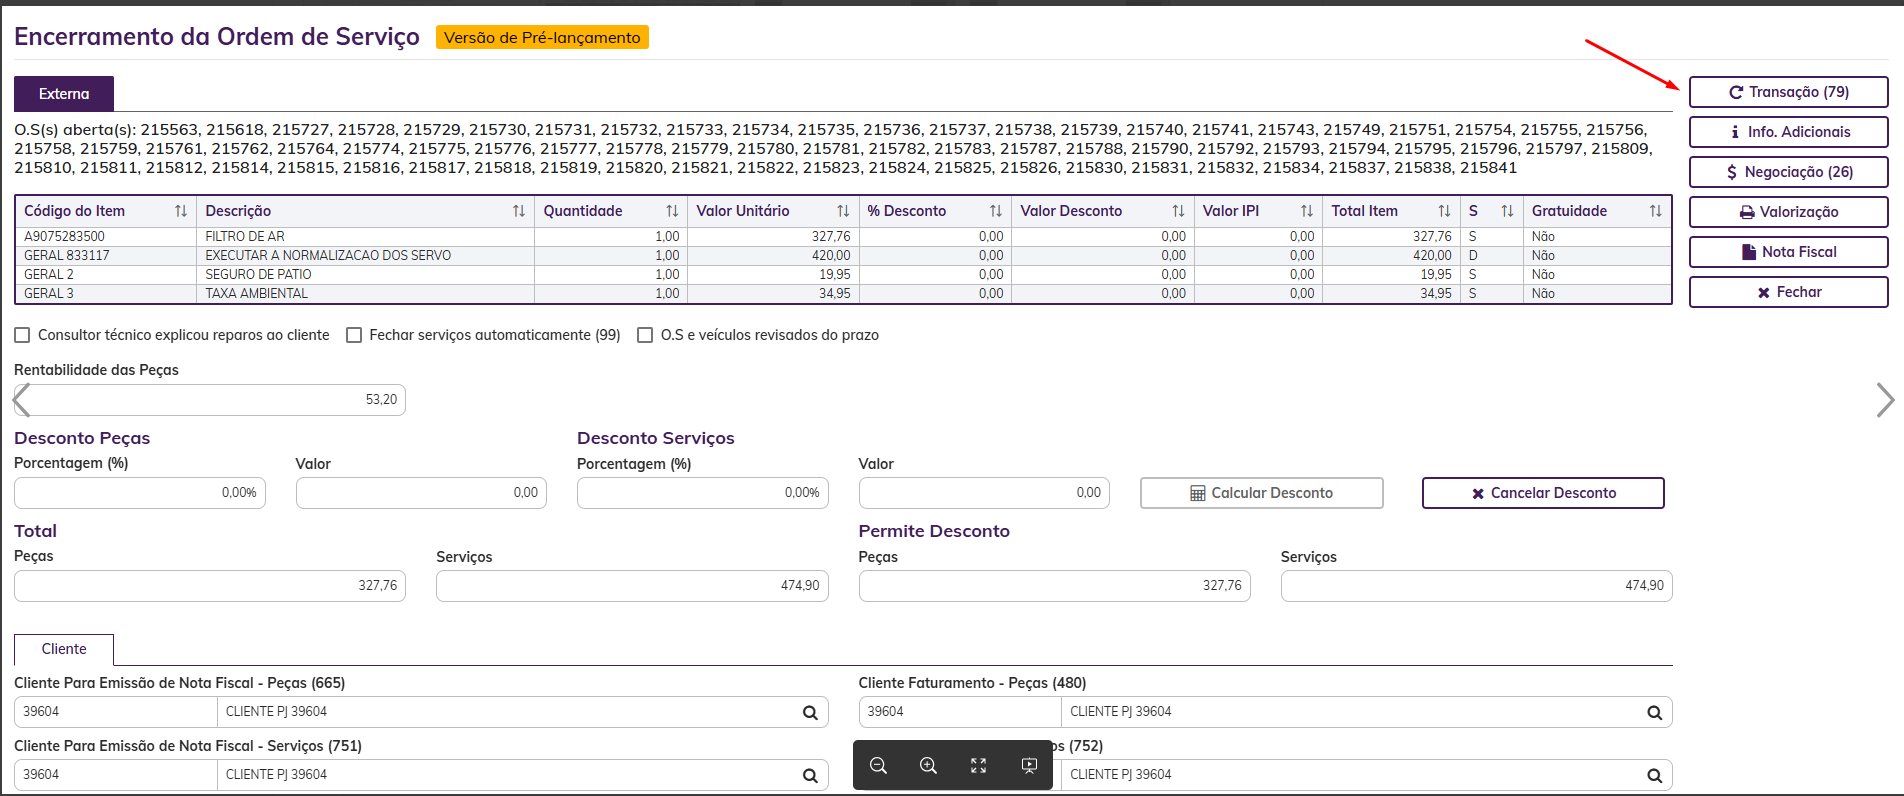Click the magnifier in the (752) client field
1904x796 pixels.
[x=1655, y=775]
